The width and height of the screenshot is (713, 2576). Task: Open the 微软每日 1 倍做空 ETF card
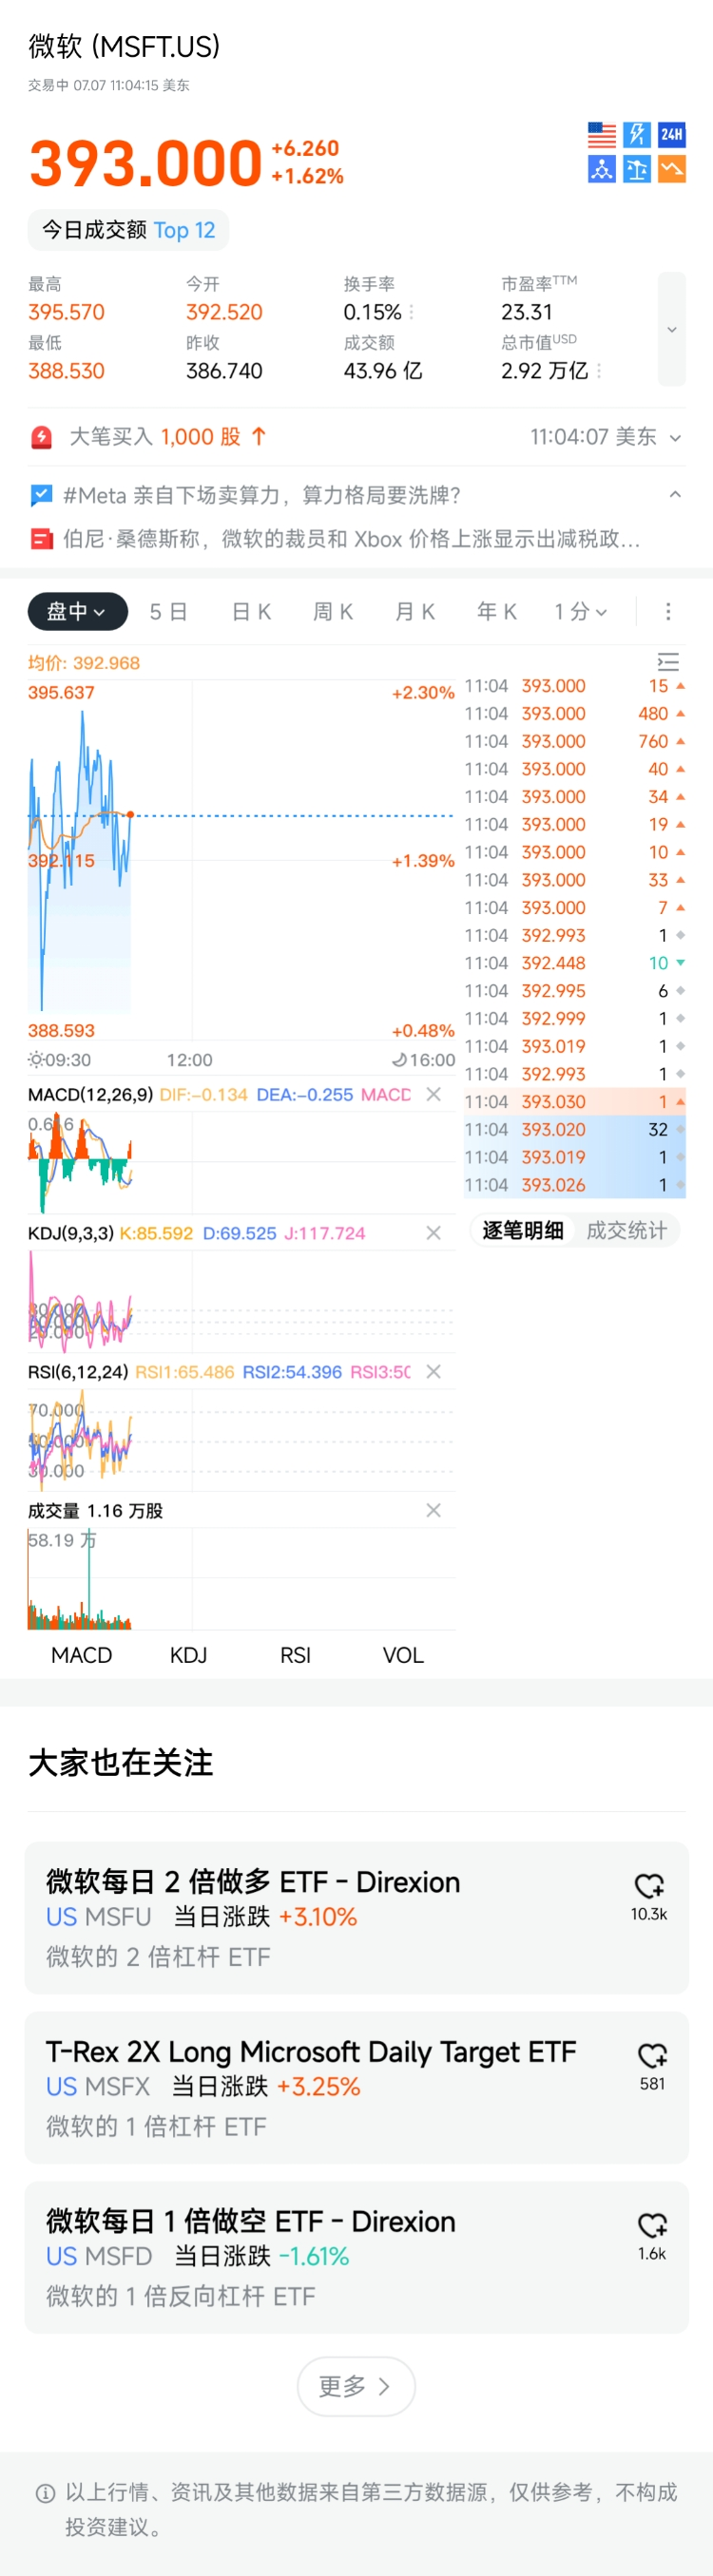[356, 2257]
